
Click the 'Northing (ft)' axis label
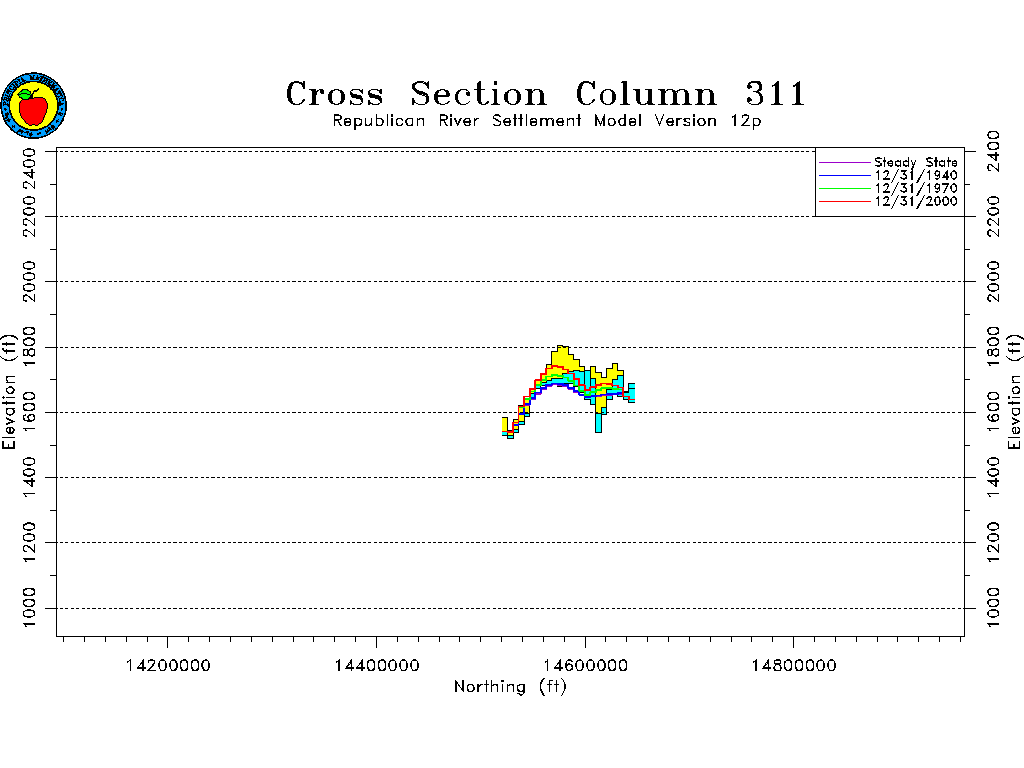(x=510, y=686)
